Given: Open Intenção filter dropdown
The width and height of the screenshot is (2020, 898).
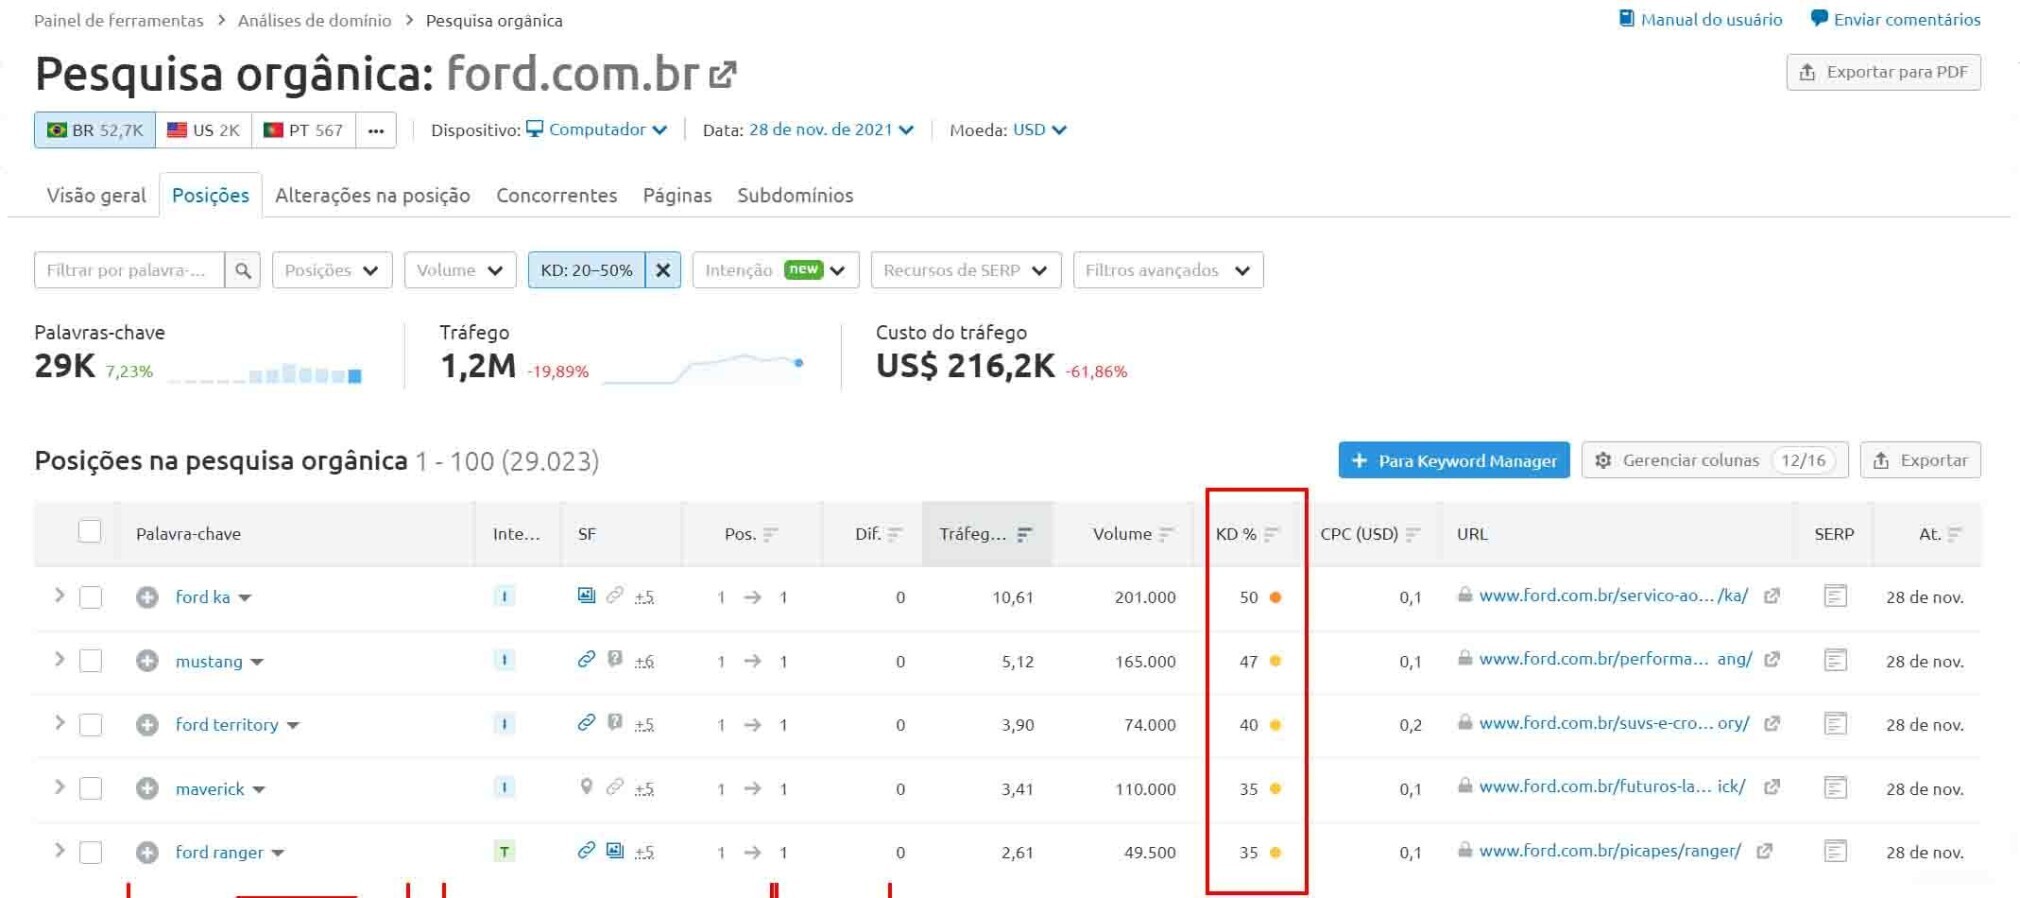Looking at the screenshot, I should tap(775, 270).
